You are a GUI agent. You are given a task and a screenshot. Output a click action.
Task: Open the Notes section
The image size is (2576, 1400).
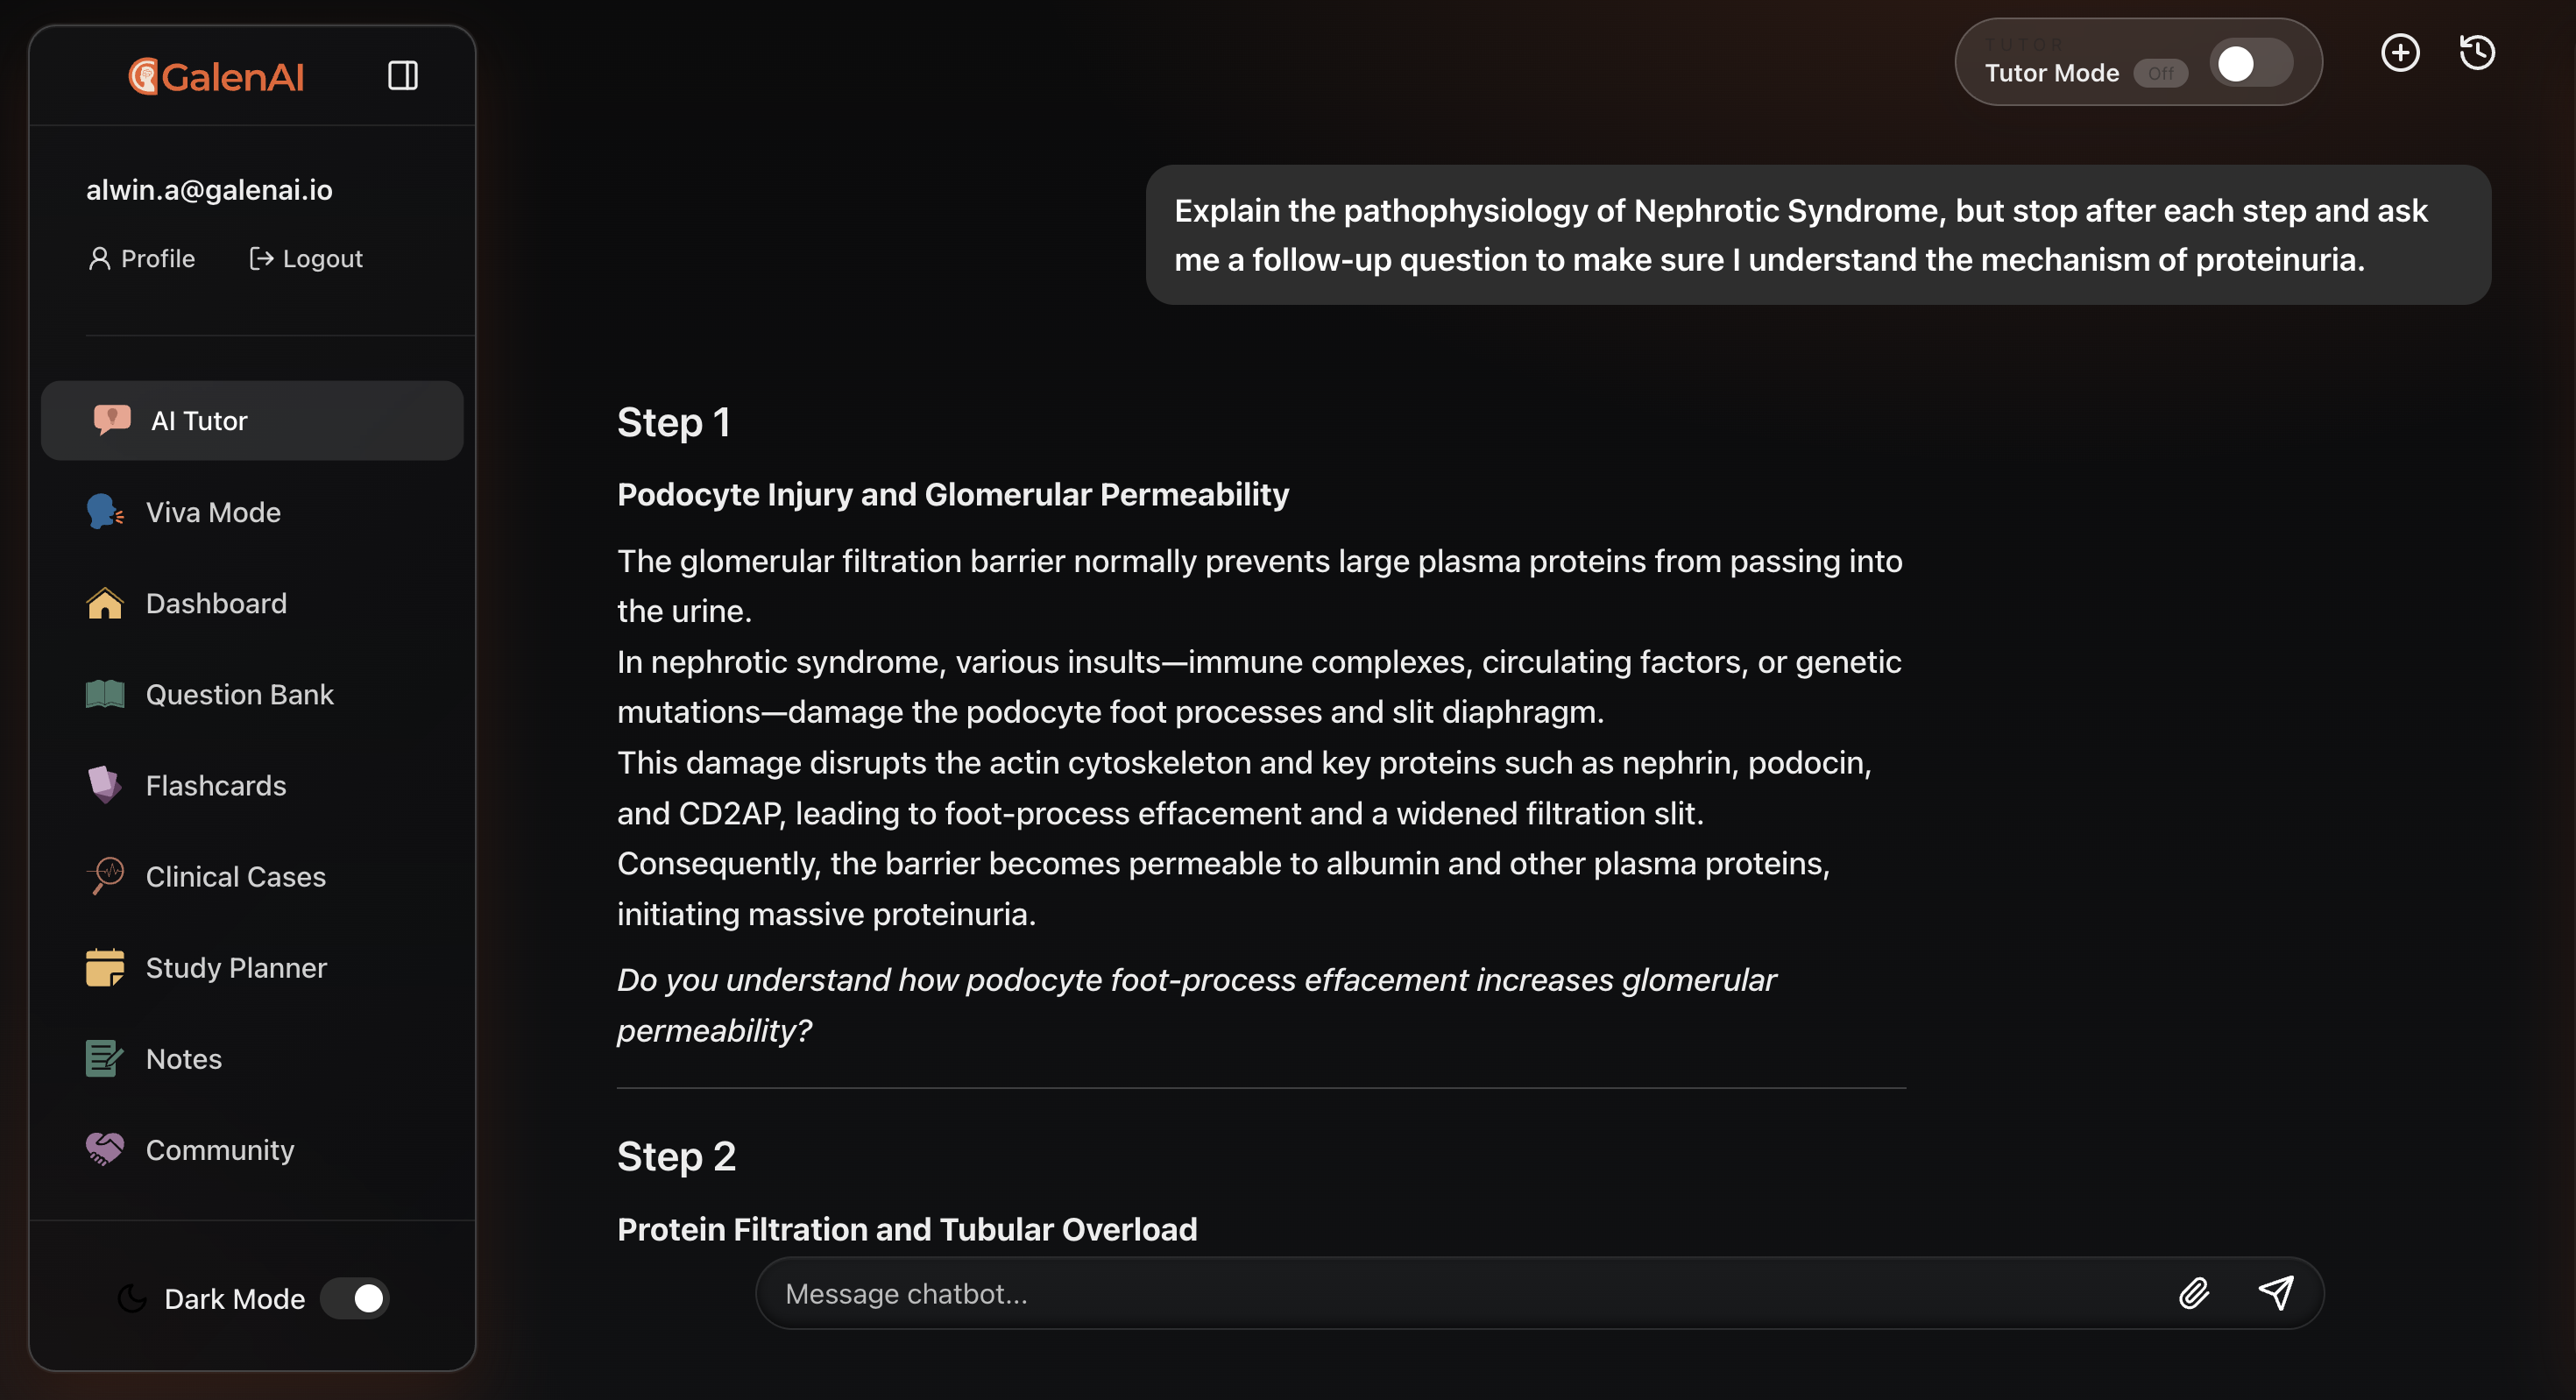pos(184,1058)
